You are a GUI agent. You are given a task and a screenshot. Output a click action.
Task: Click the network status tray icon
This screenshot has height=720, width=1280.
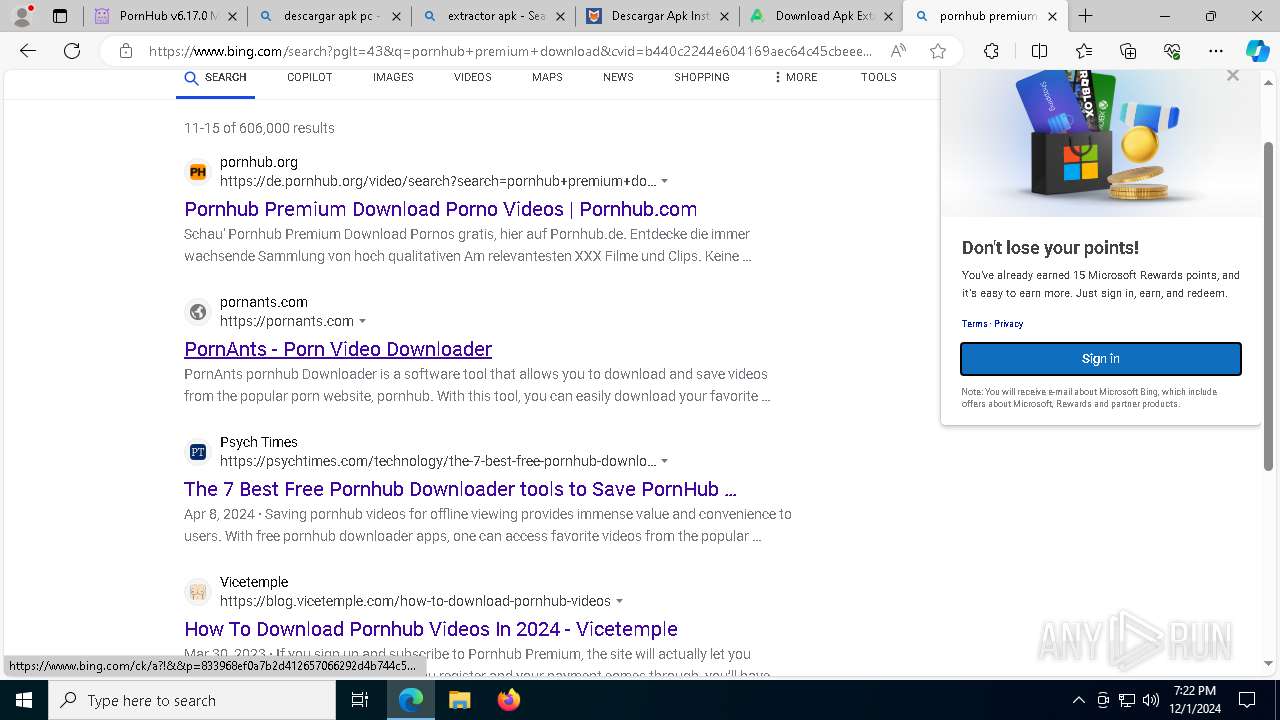tap(1127, 700)
